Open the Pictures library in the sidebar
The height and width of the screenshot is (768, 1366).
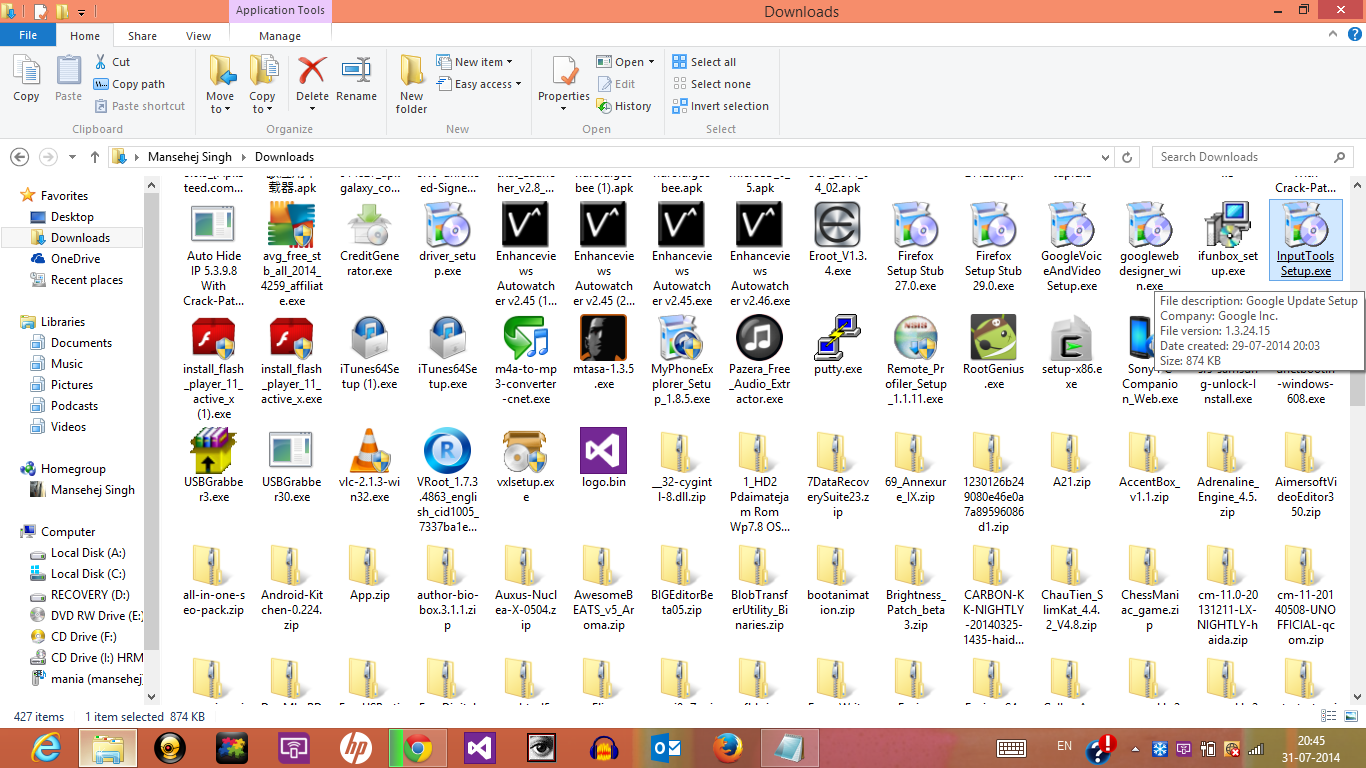72,385
